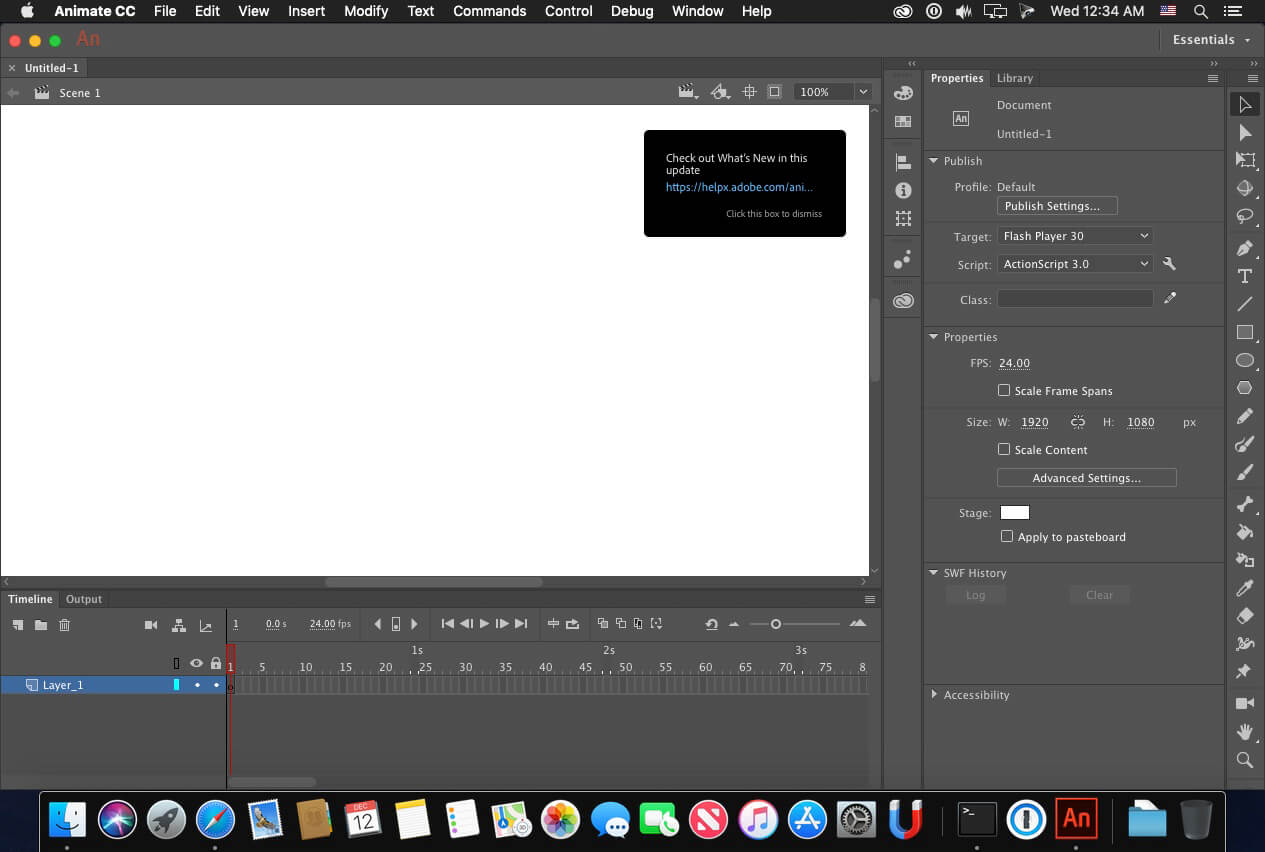1265x852 pixels.
Task: Tick the Apply to pasteboard checkbox
Action: (1007, 537)
